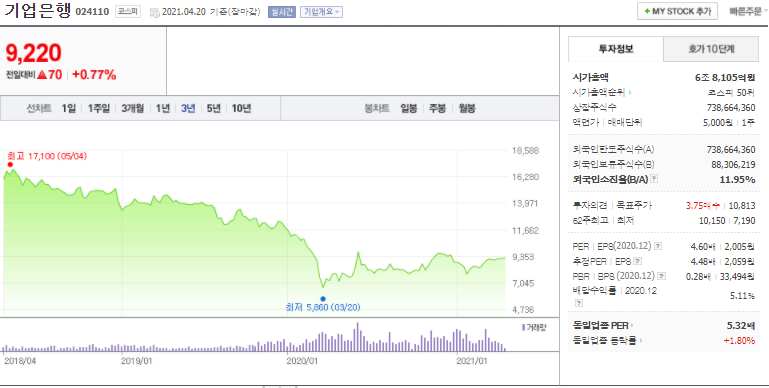Click the blue 최저 5,860 point marker
The image size is (769, 388).
pyautogui.click(x=323, y=298)
